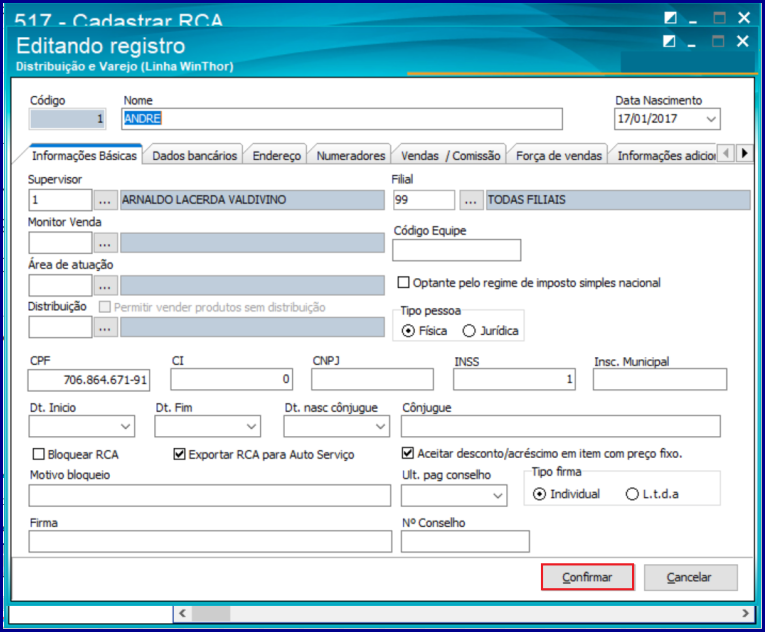Uncheck Exportar RCA para Auto Serviço
The image size is (765, 632).
[x=180, y=454]
